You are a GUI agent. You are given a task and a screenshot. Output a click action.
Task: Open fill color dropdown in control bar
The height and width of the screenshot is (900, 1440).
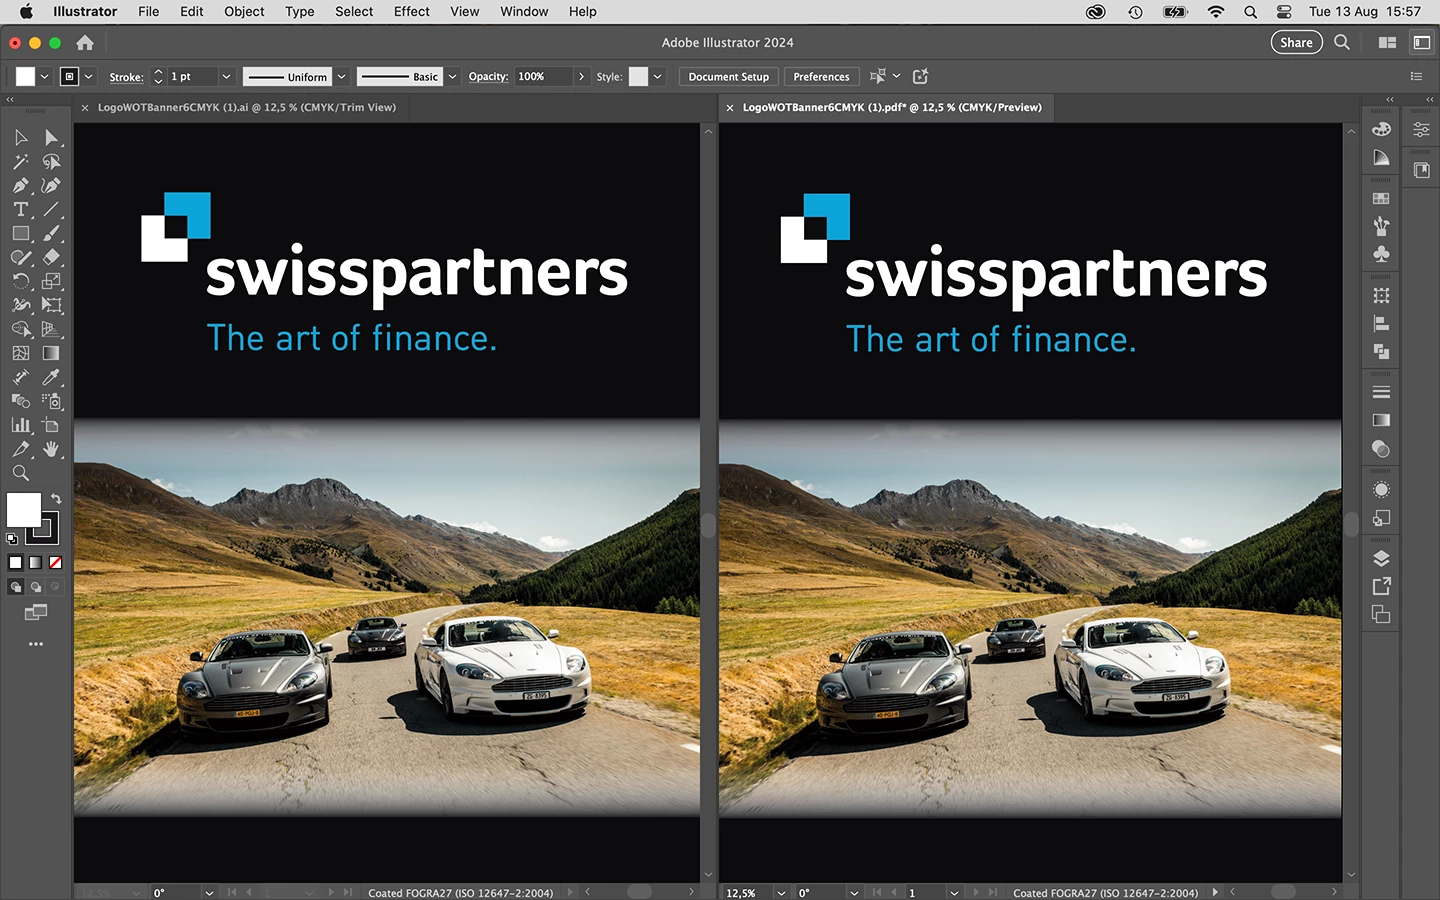click(x=44, y=77)
